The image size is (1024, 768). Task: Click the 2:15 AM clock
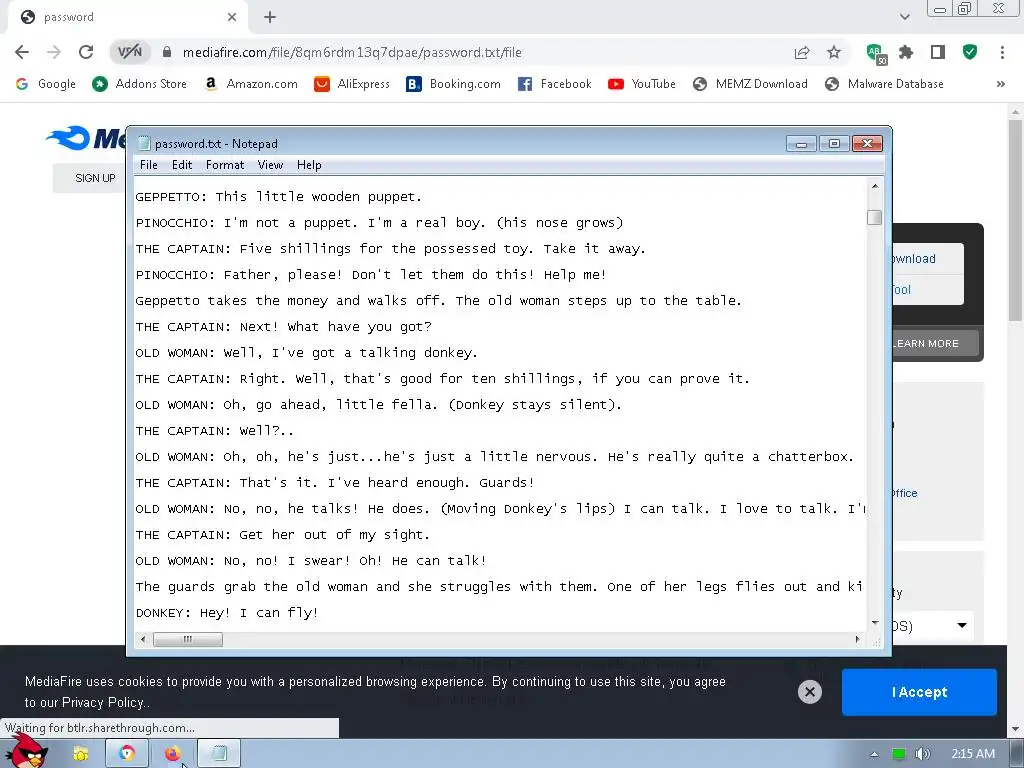973,754
